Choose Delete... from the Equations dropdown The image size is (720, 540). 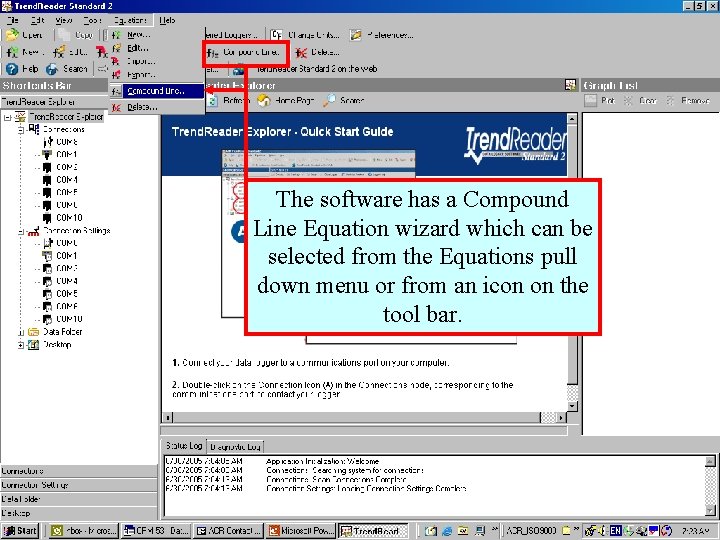(156, 107)
